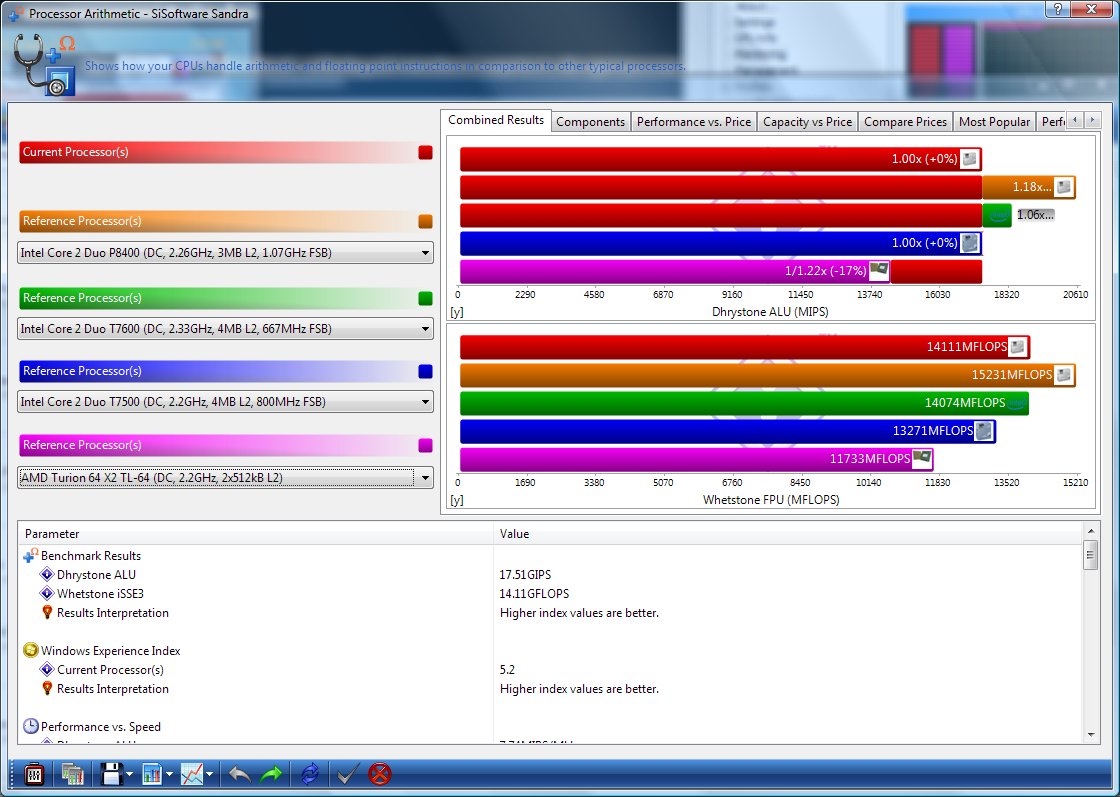This screenshot has width=1120, height=797.
Task: Click the chip icon on the 13271MFLOPS bar
Action: 984,431
